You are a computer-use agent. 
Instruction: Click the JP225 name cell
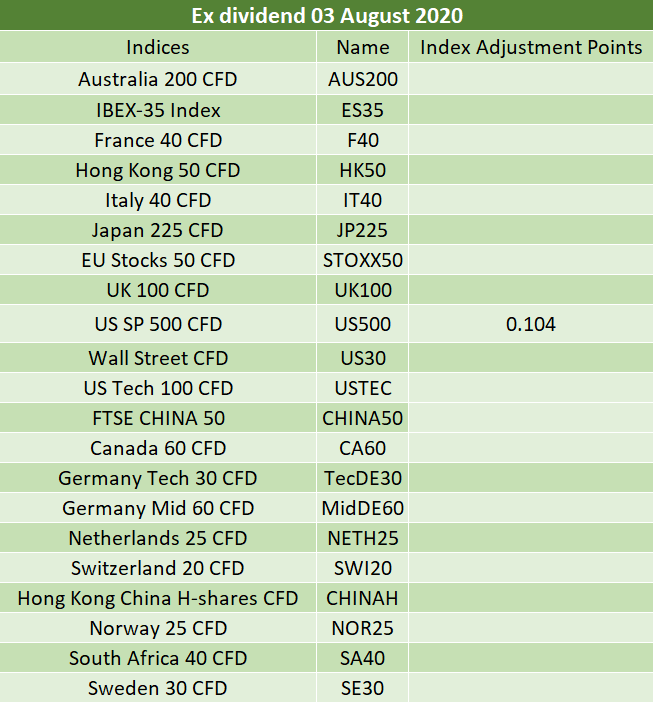[362, 230]
